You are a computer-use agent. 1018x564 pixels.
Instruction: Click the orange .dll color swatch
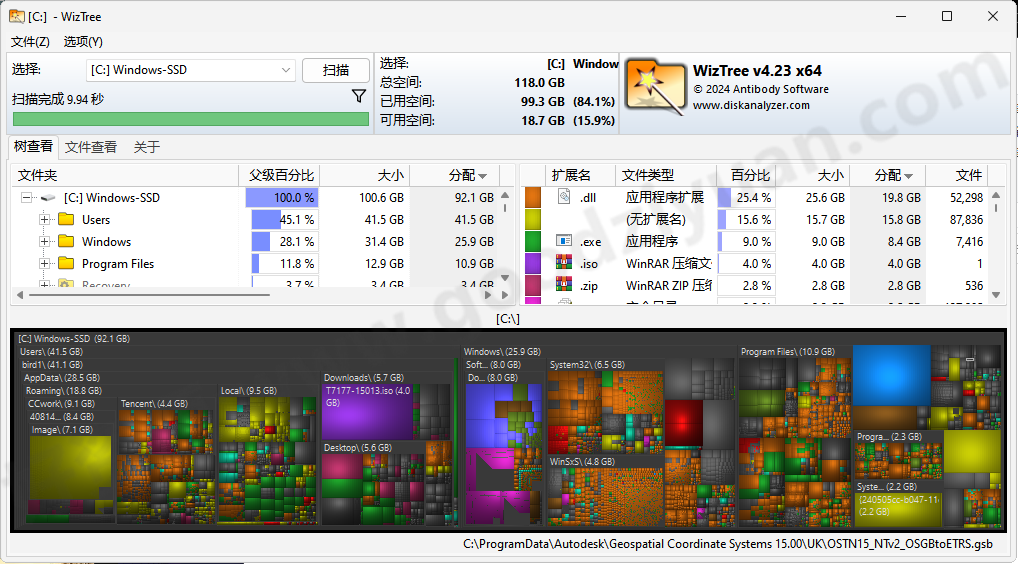pyautogui.click(x=533, y=197)
